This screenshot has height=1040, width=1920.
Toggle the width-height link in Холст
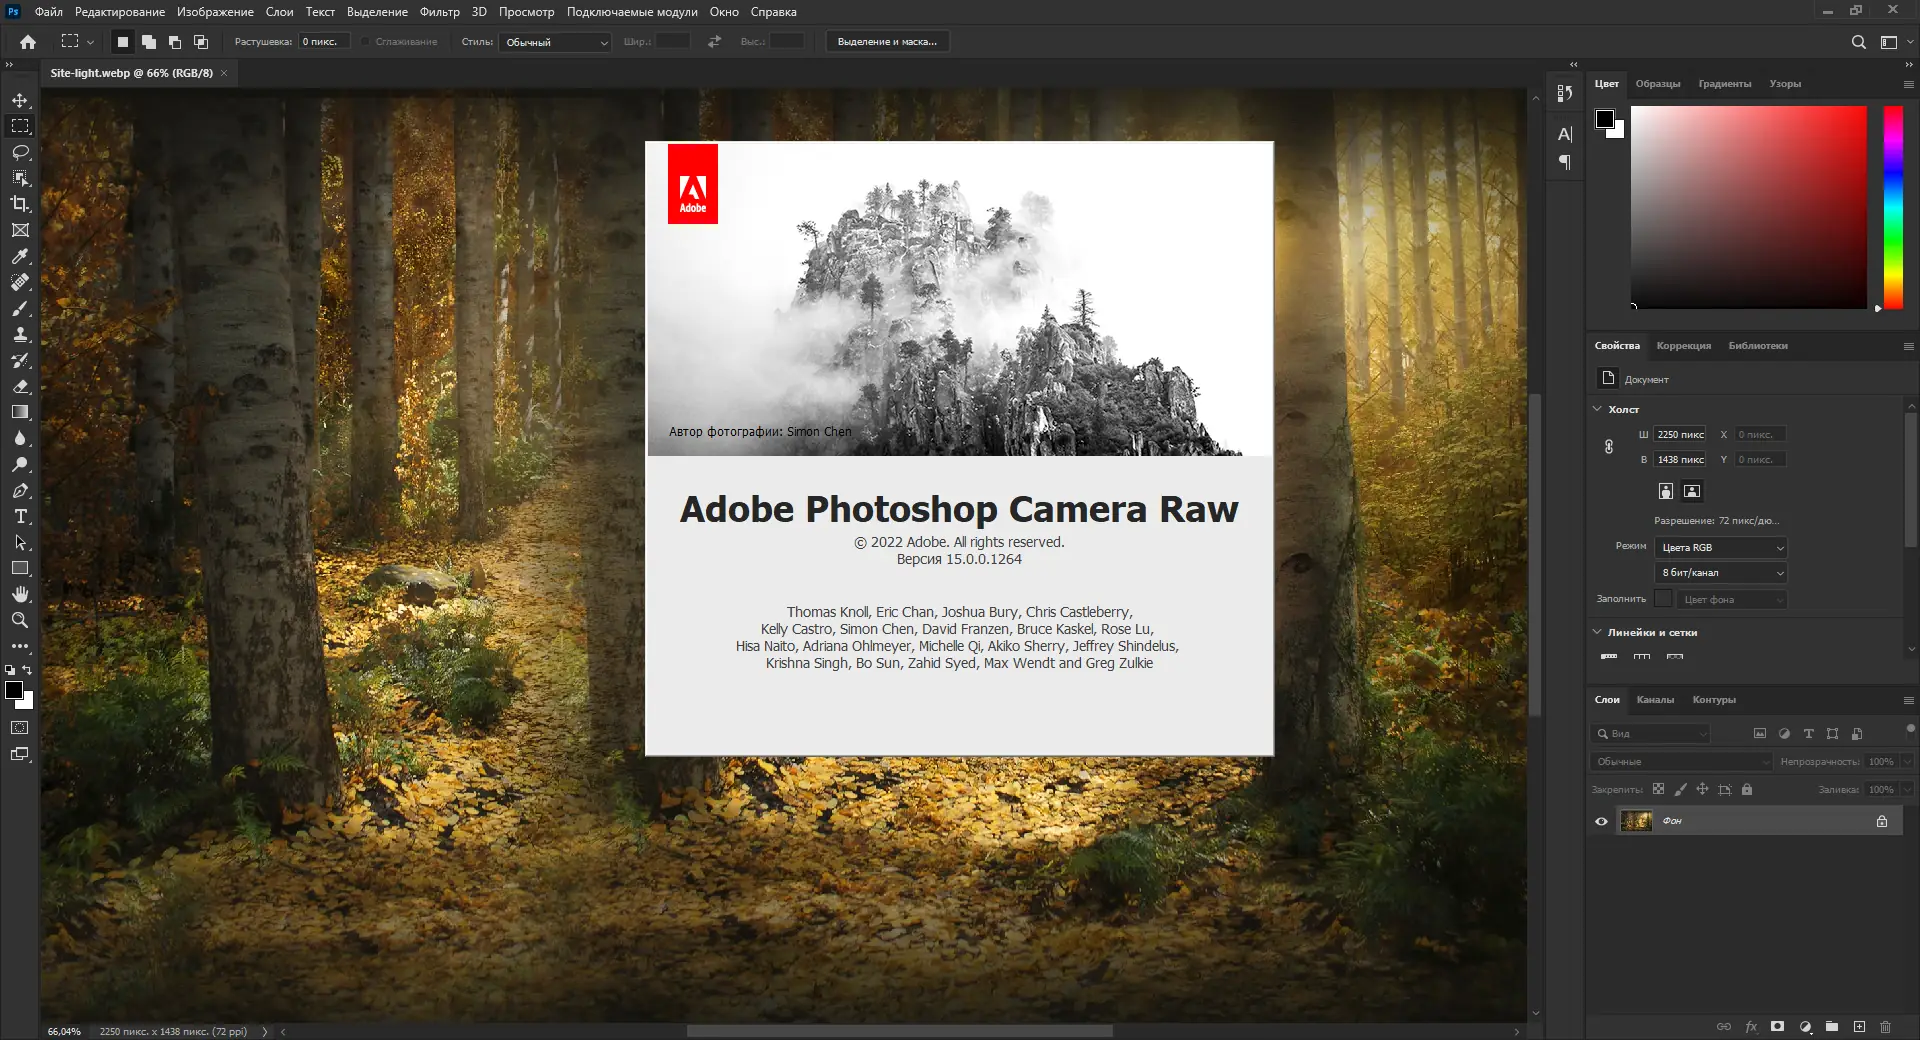pyautogui.click(x=1609, y=447)
